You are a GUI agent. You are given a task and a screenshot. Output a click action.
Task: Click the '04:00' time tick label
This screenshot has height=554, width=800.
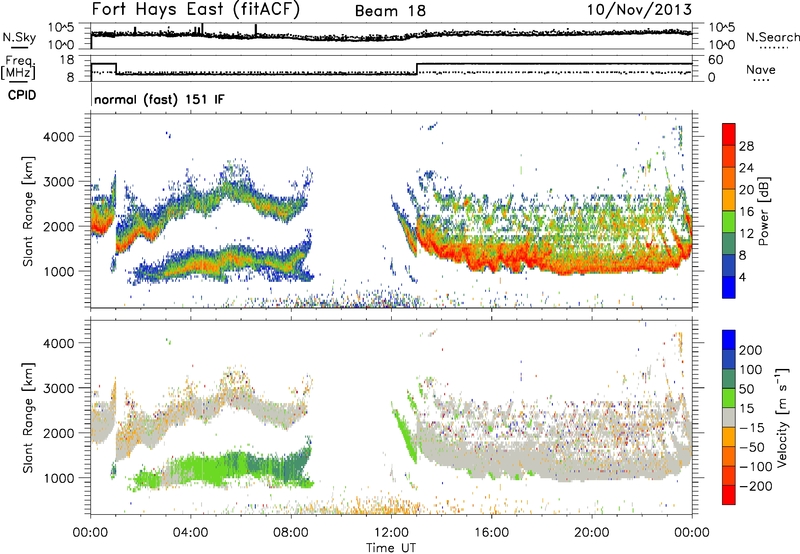[x=191, y=533]
